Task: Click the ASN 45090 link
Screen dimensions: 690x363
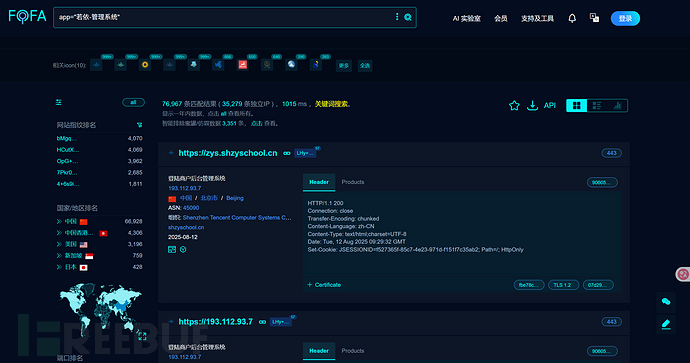Action: tap(191, 208)
